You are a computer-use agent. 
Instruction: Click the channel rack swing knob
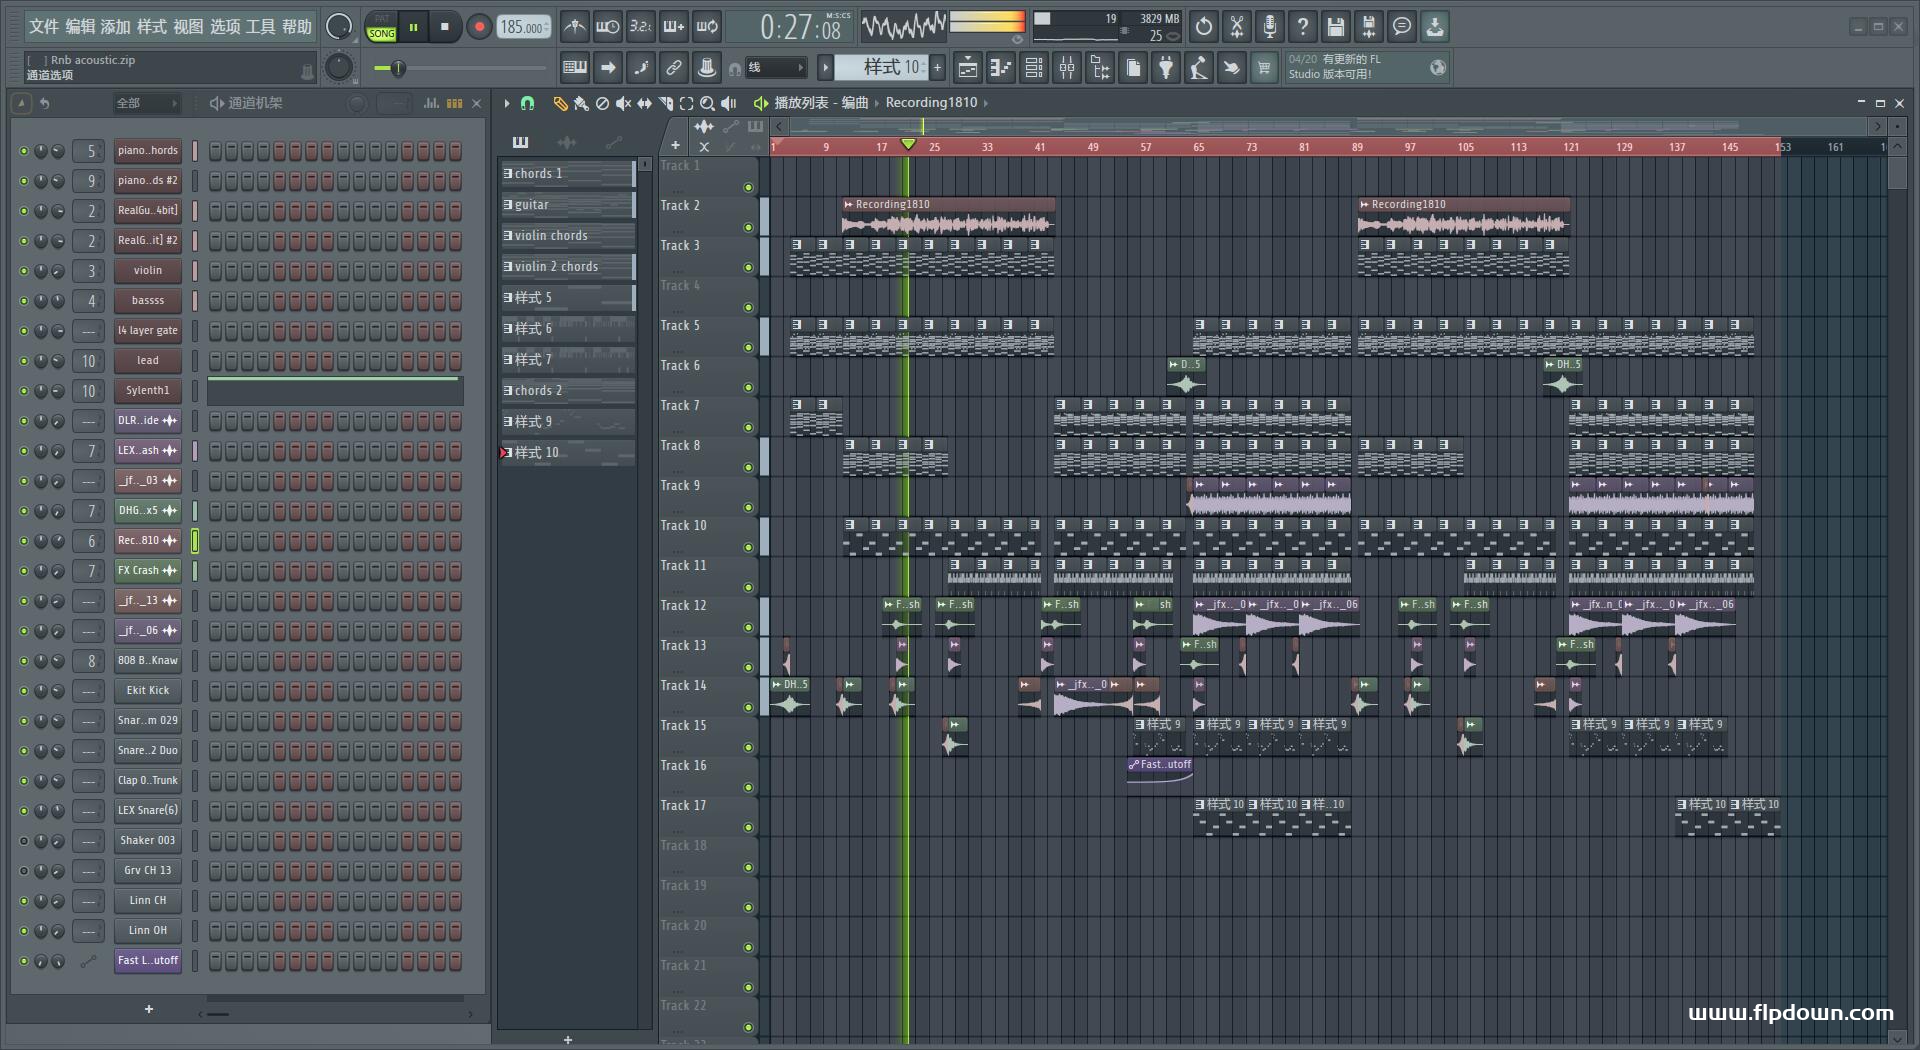point(357,103)
